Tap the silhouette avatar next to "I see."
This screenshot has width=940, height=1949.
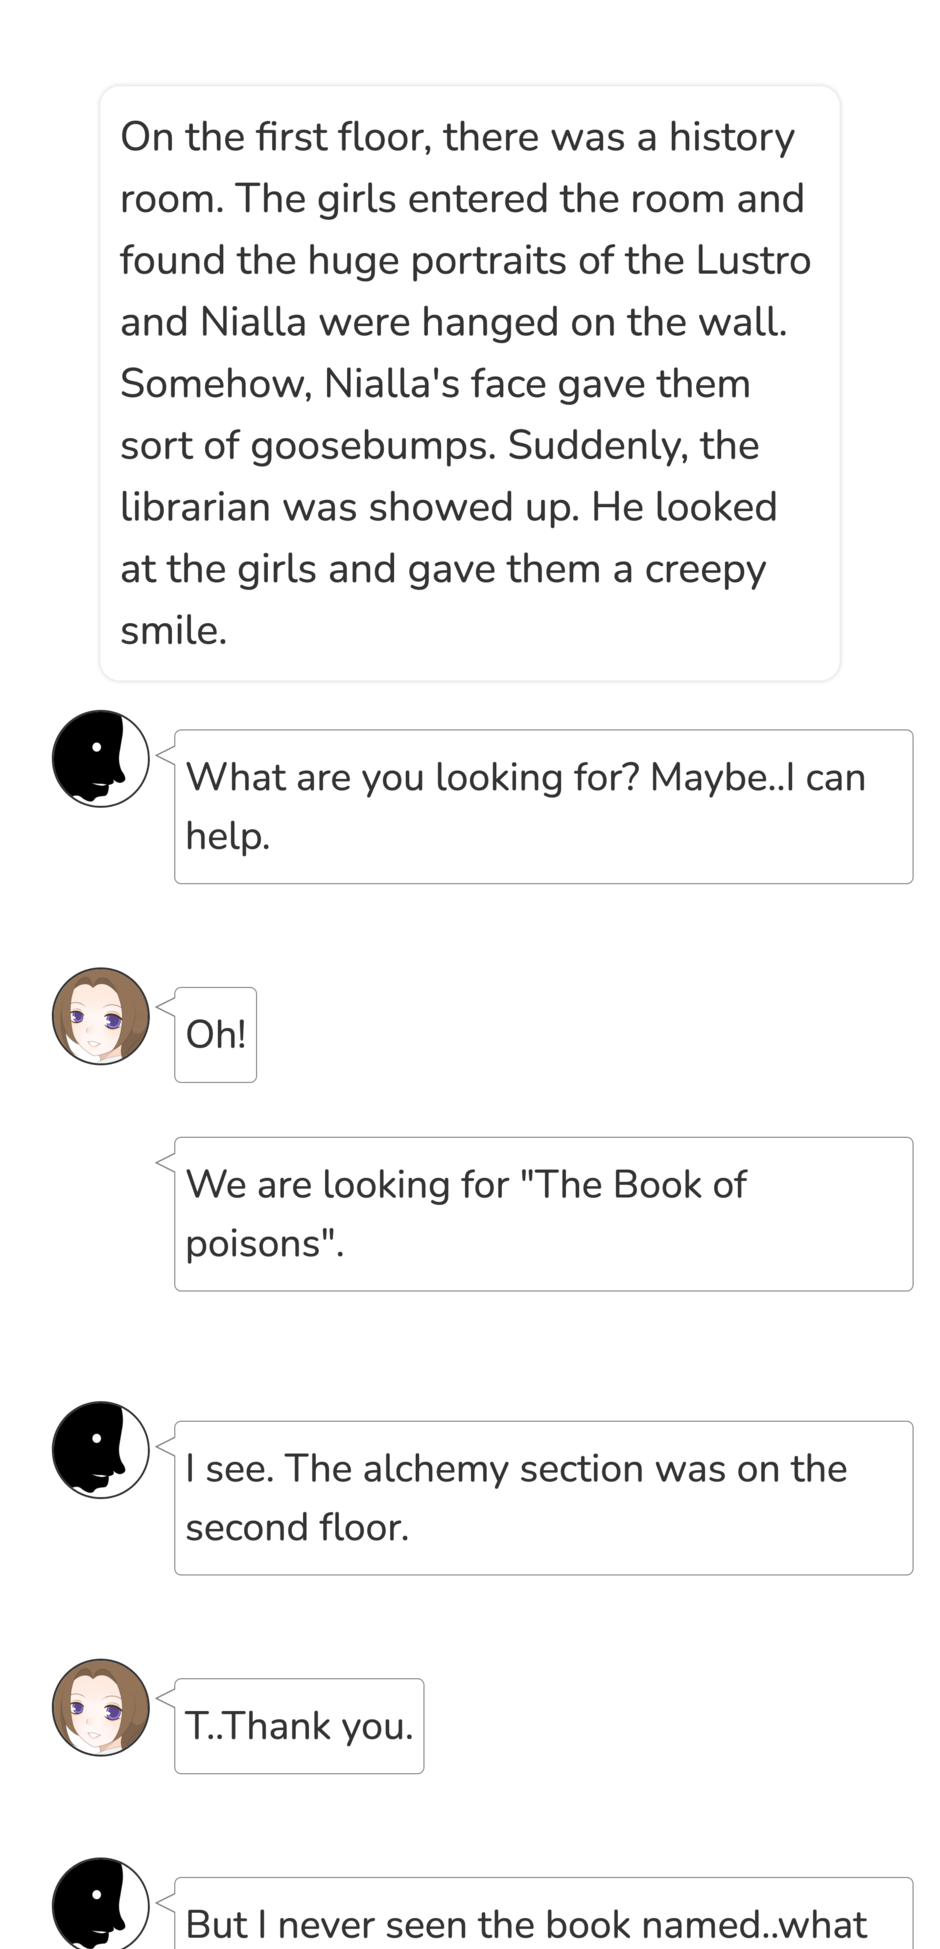[100, 1449]
